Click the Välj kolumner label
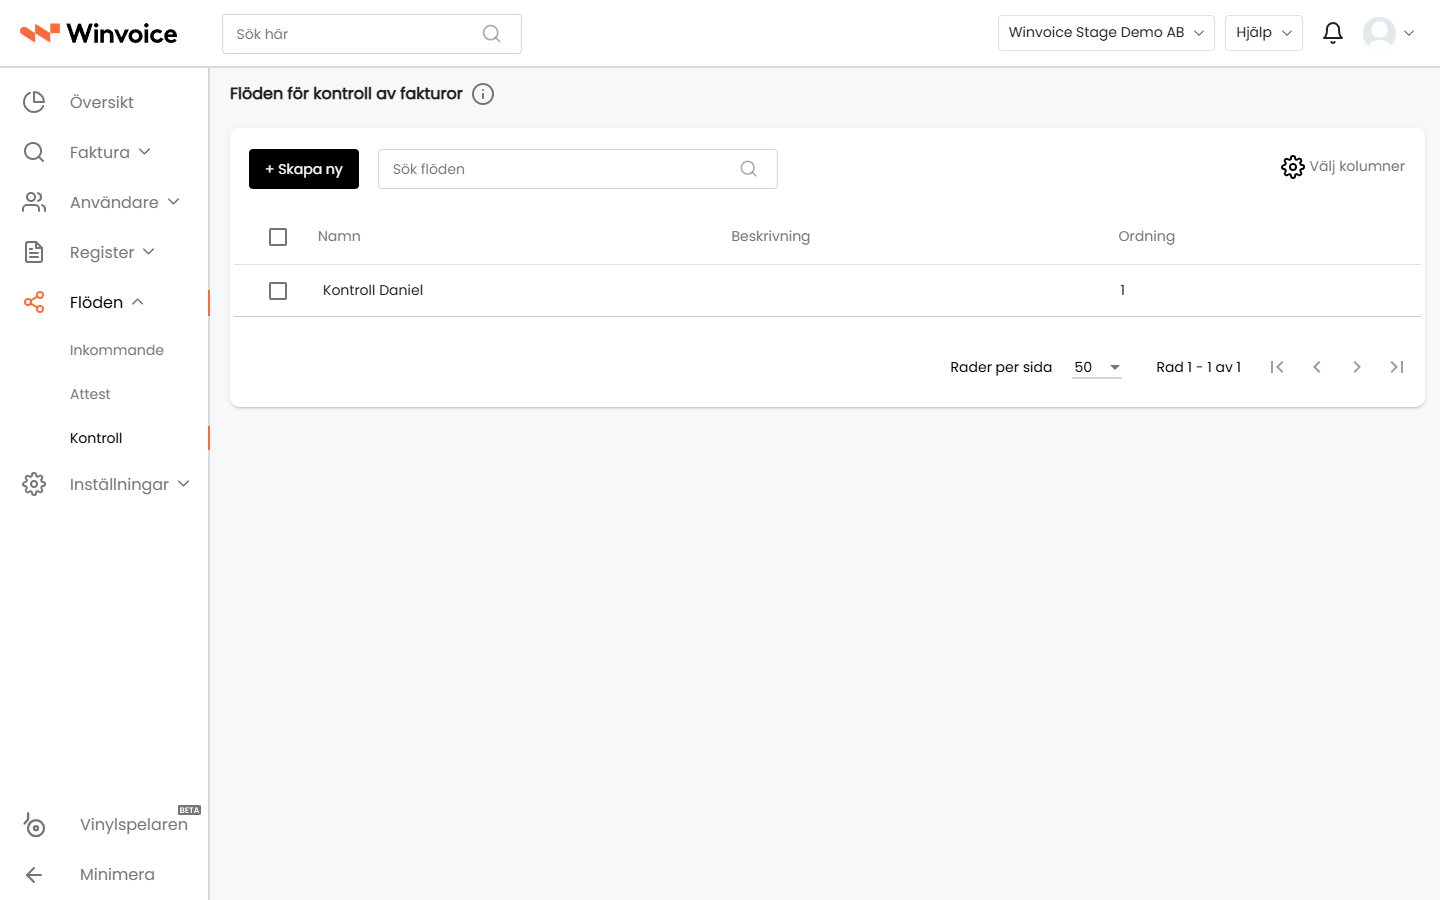 (x=1357, y=166)
